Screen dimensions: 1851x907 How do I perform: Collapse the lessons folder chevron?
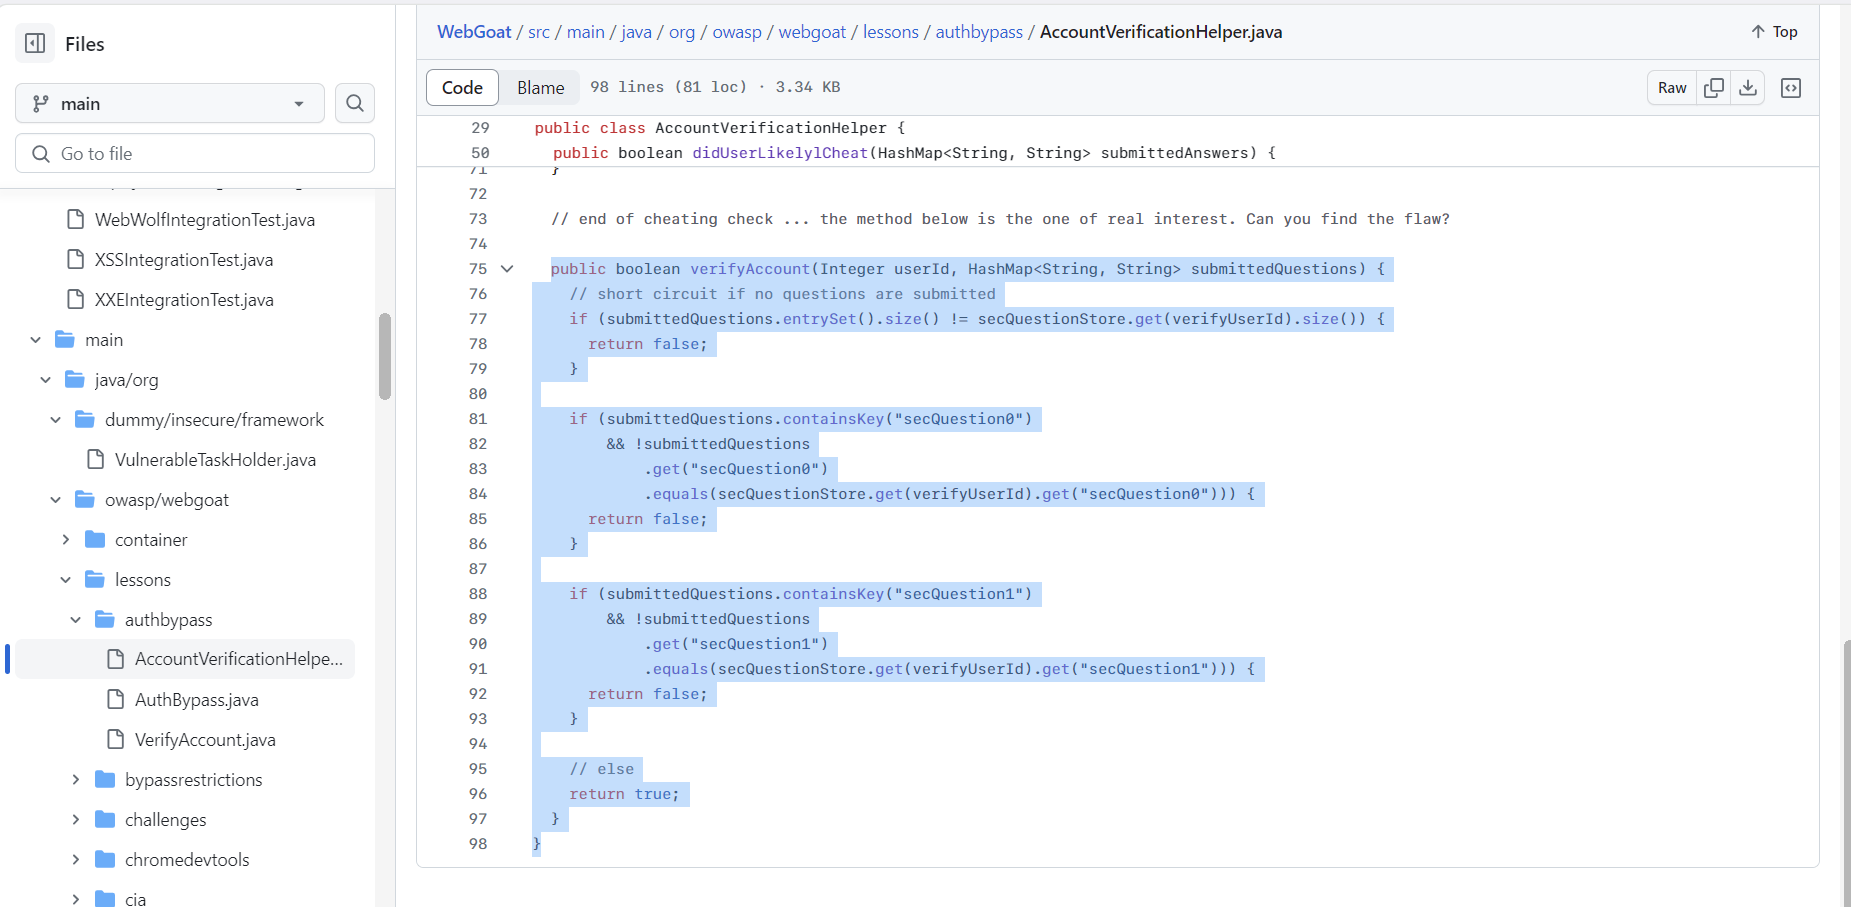(65, 580)
